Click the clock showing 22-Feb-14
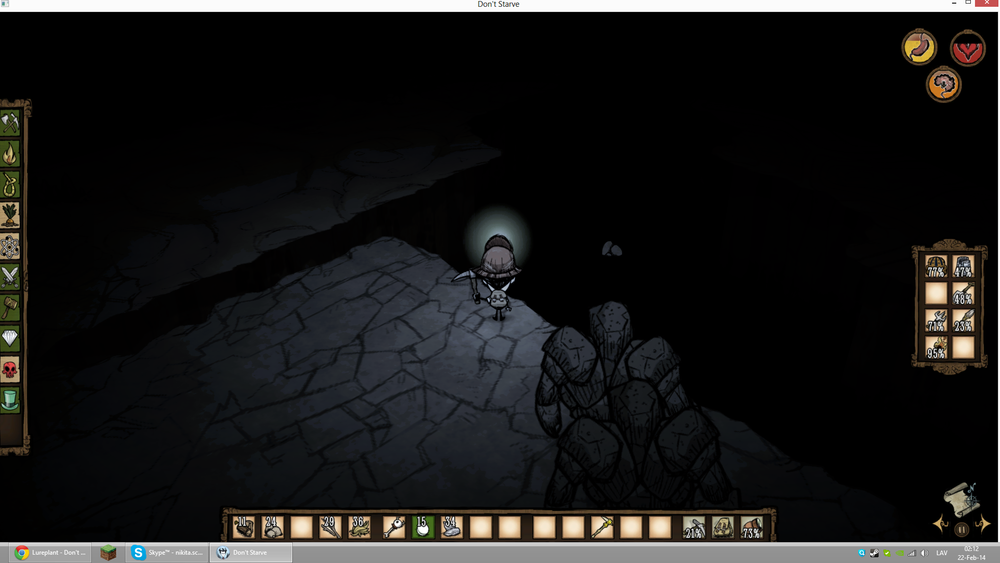 [971, 553]
